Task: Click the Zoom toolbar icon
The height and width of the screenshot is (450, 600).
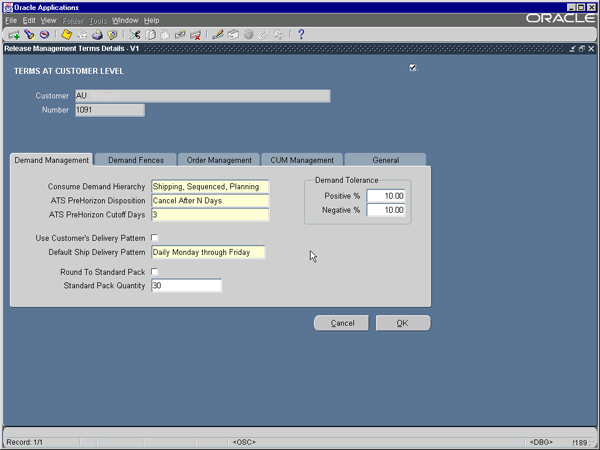Action: point(233,35)
